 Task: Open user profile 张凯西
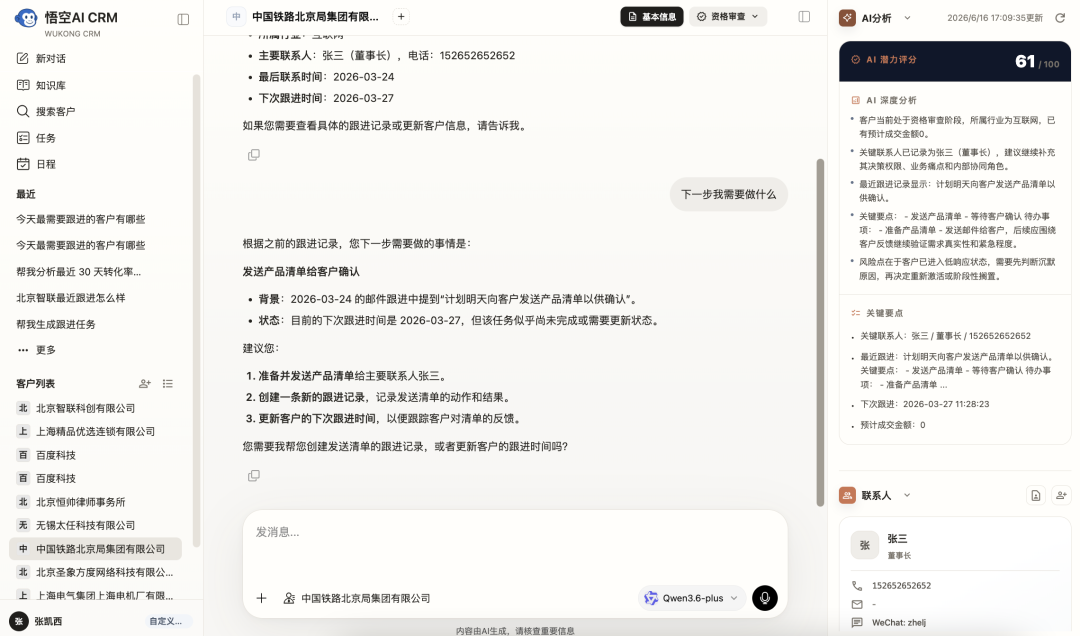click(38, 621)
